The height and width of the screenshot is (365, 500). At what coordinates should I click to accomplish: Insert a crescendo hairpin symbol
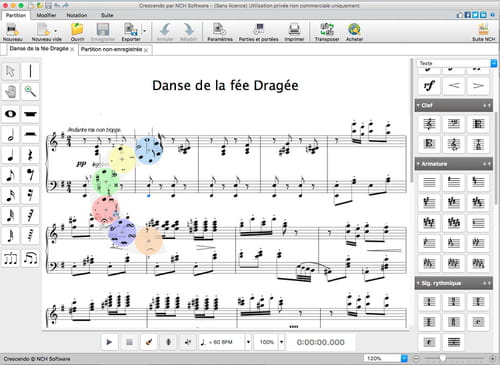(454, 86)
